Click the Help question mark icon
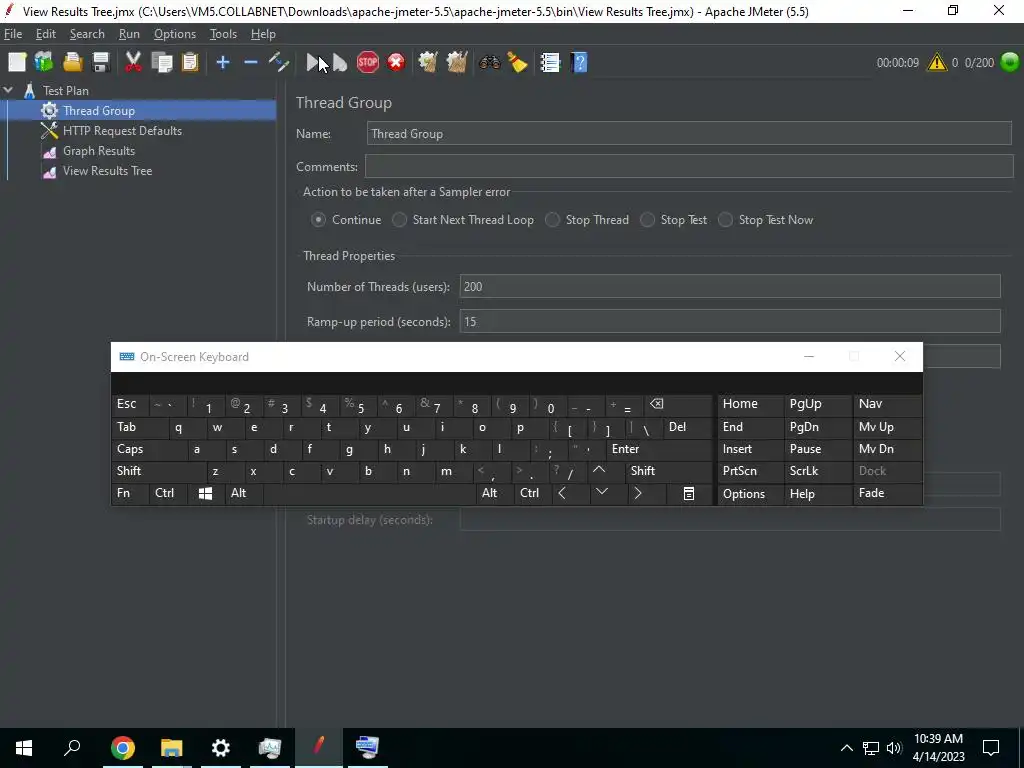The image size is (1024, 768). pyautogui.click(x=579, y=63)
